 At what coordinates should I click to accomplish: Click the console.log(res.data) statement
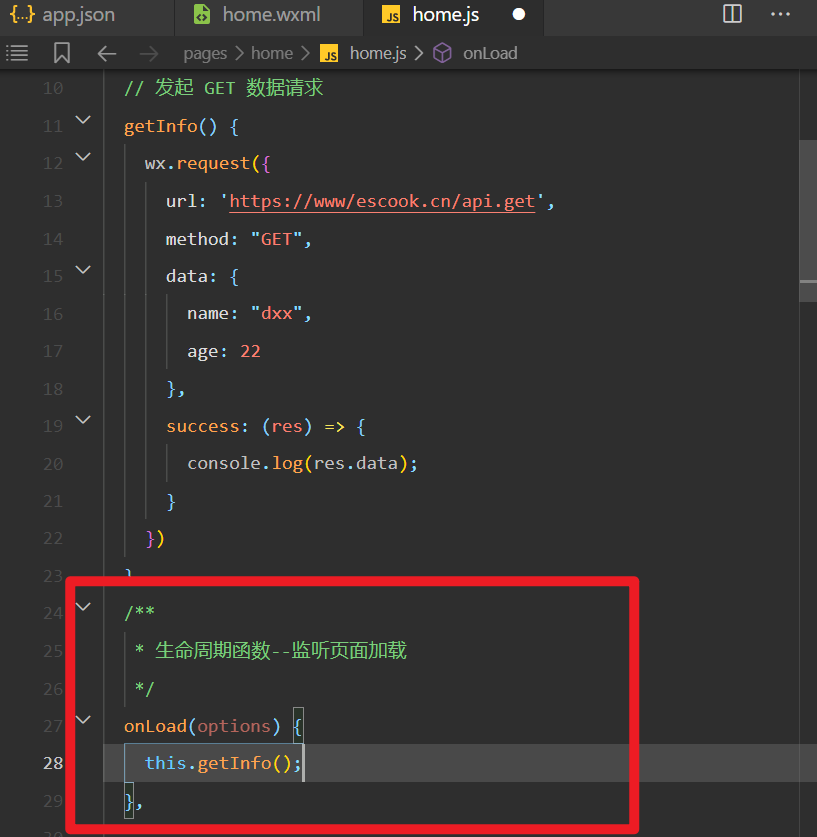pos(302,463)
